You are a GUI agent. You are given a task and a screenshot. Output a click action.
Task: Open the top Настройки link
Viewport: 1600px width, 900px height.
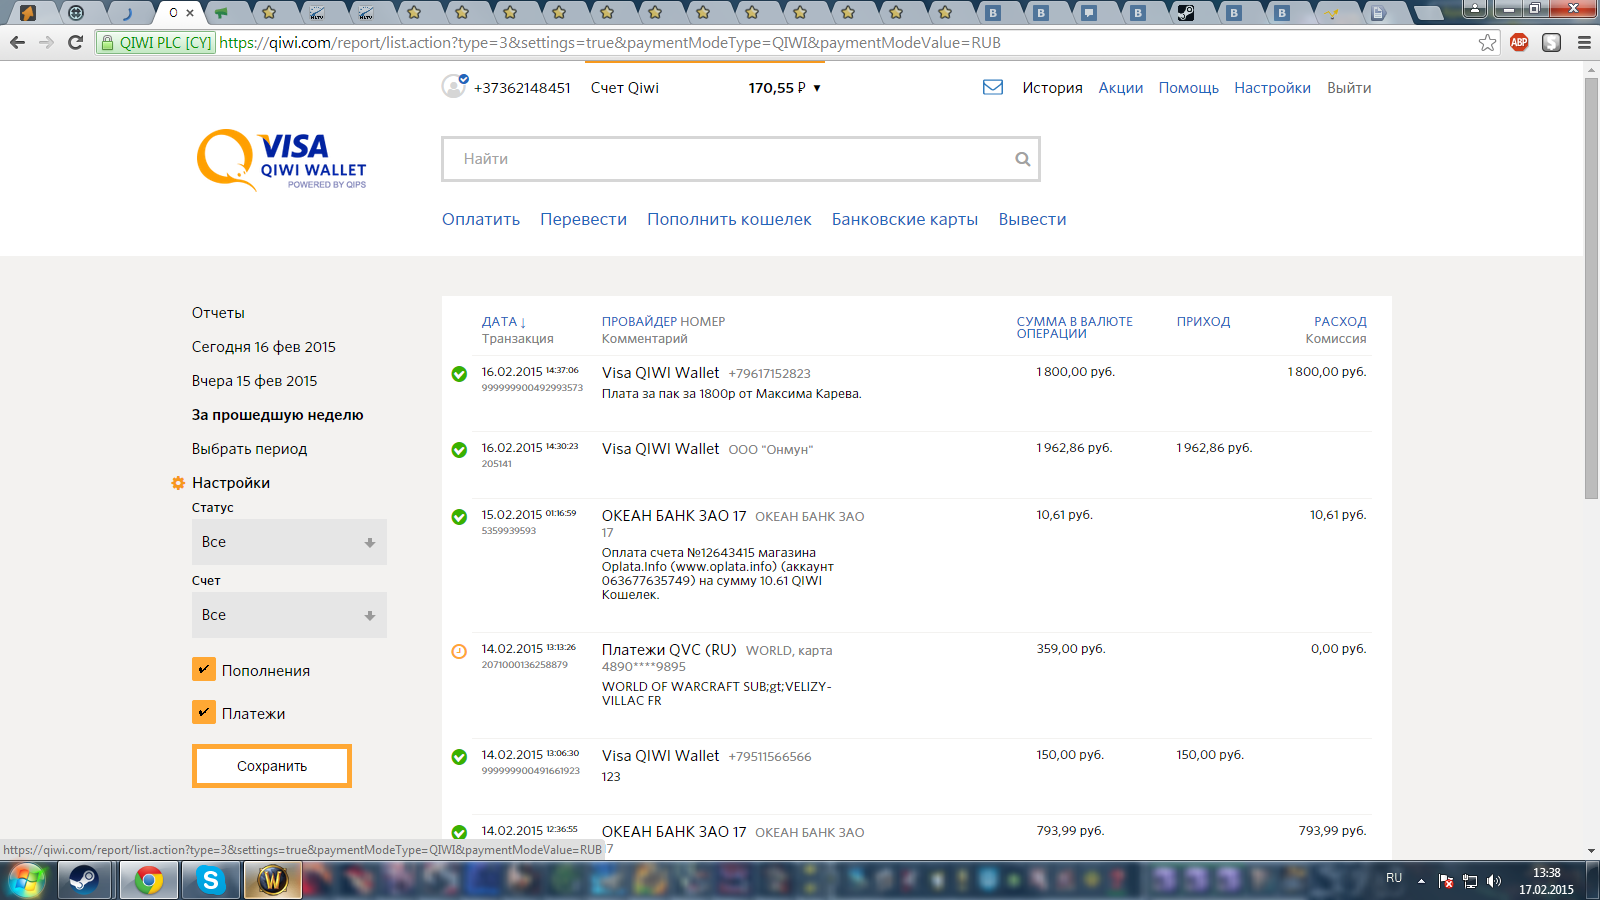pos(1272,88)
